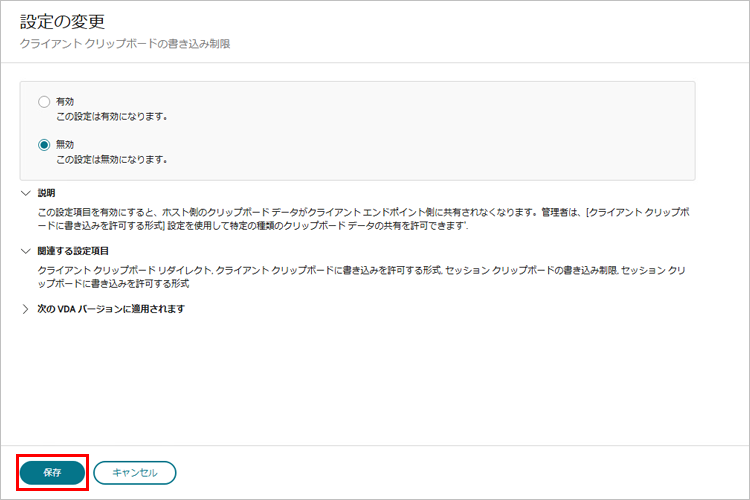Click the 関連する設定項目 section heading
Viewport: 750px width, 500px height.
tap(73, 251)
